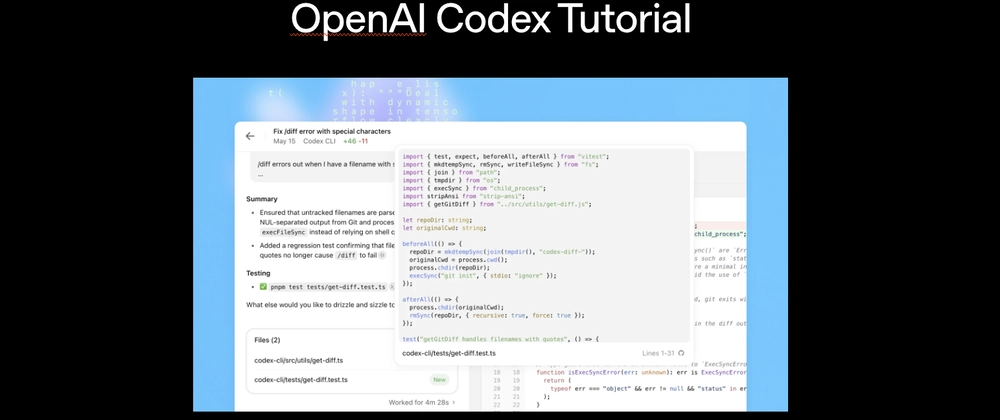The image size is (1000, 420).
Task: Click 'pnpm test tests/get-diff.test.ts' command text
Action: tap(328, 287)
